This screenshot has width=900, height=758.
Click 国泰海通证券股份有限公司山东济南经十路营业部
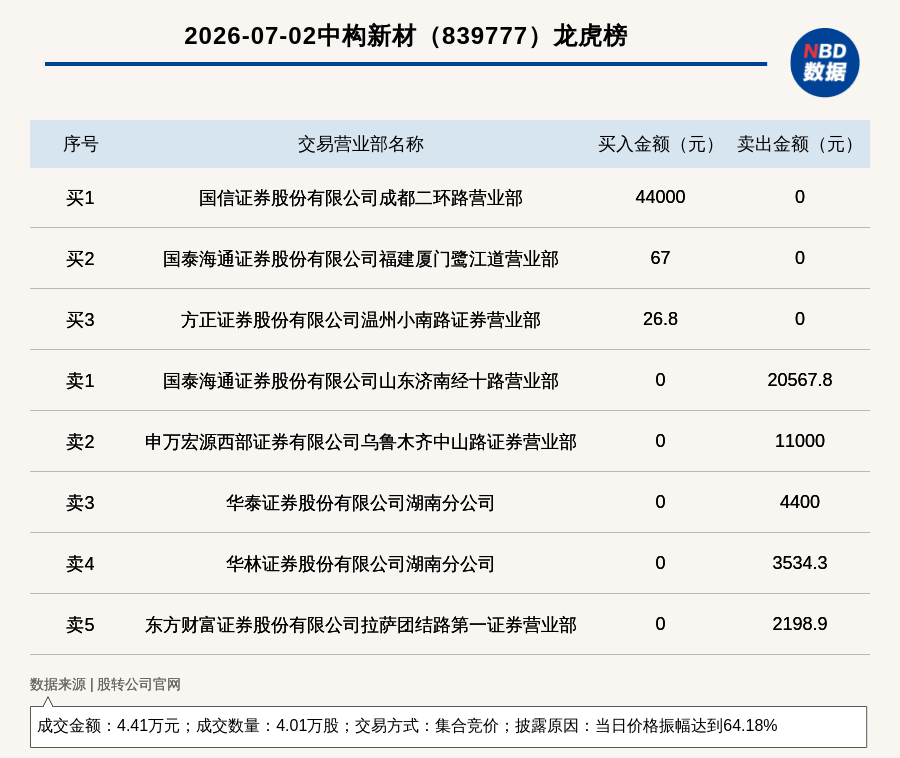(x=360, y=380)
